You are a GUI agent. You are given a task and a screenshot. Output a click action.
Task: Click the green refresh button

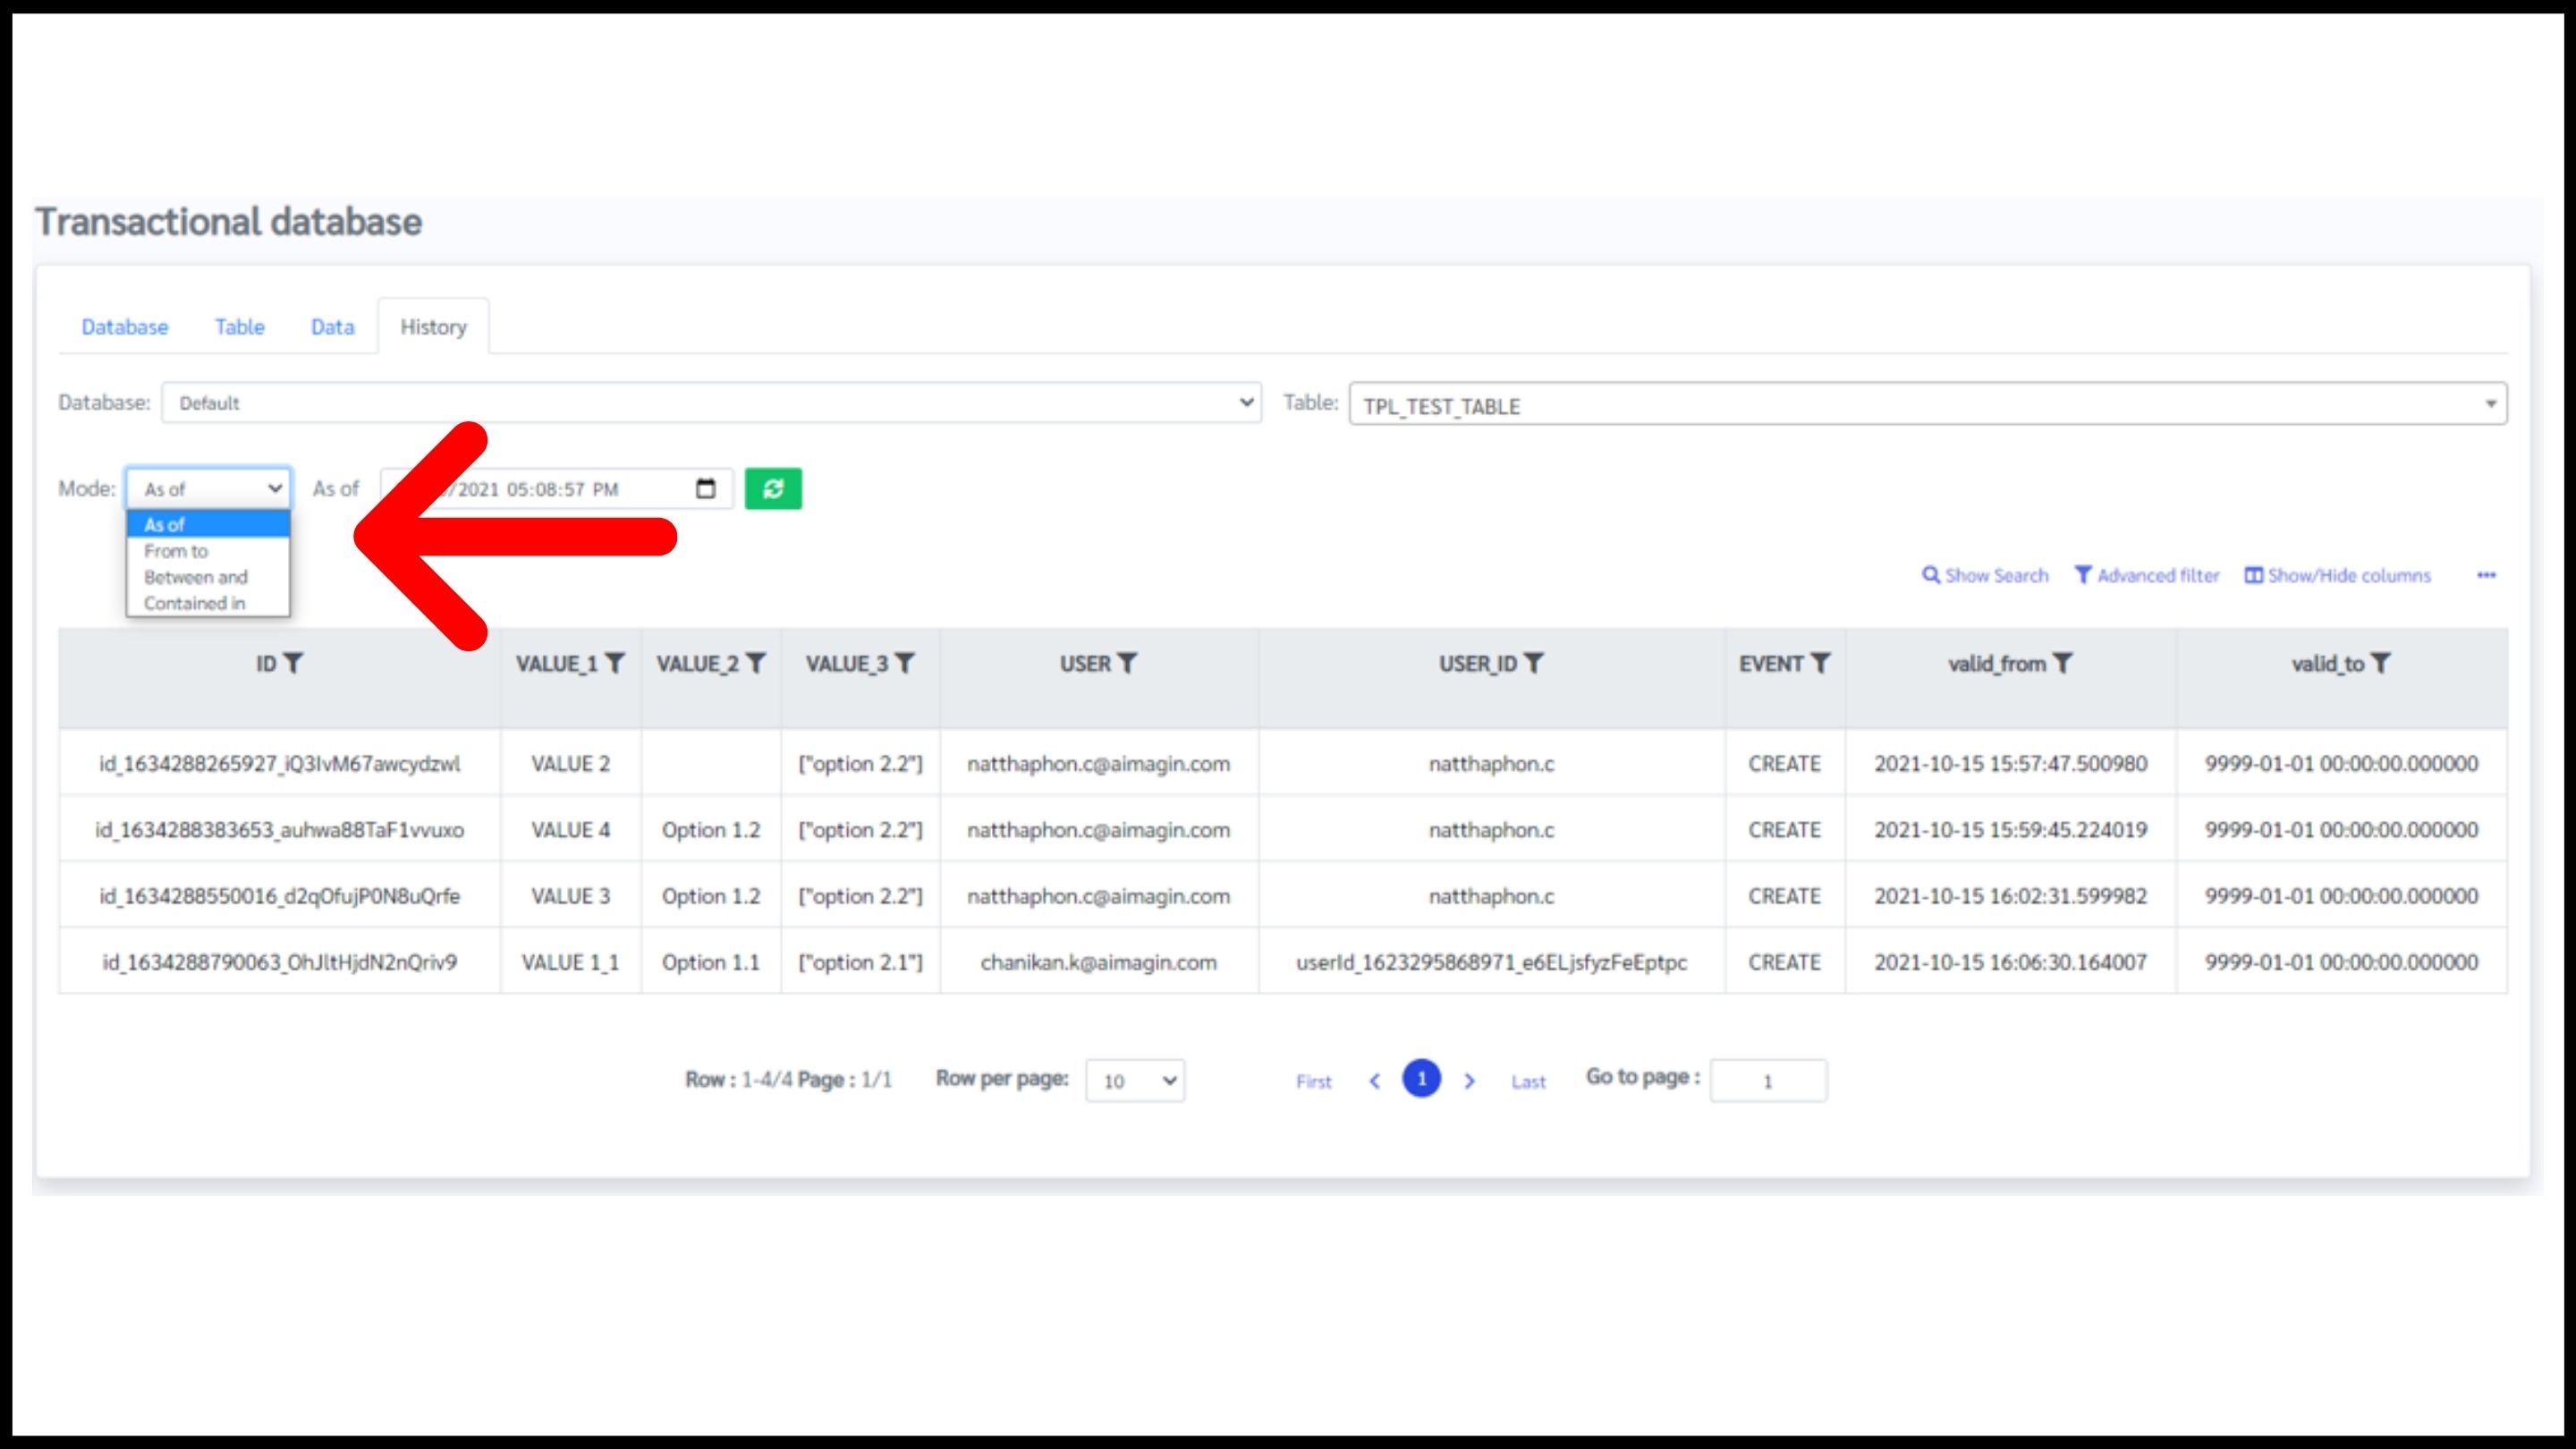coord(773,489)
